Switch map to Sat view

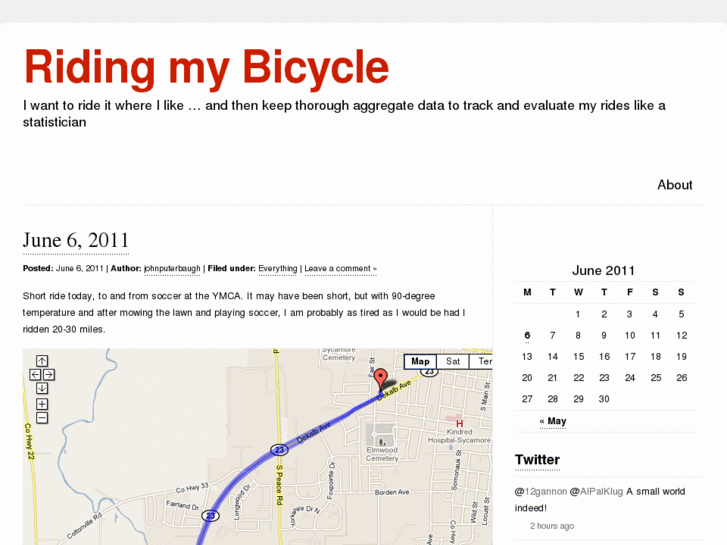[x=453, y=362]
